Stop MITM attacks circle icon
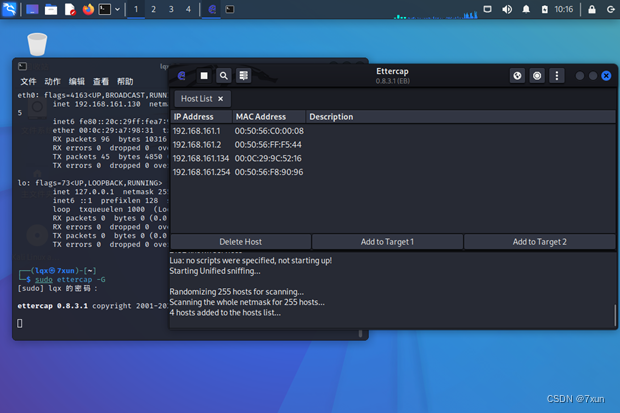The width and height of the screenshot is (620, 413). click(537, 76)
